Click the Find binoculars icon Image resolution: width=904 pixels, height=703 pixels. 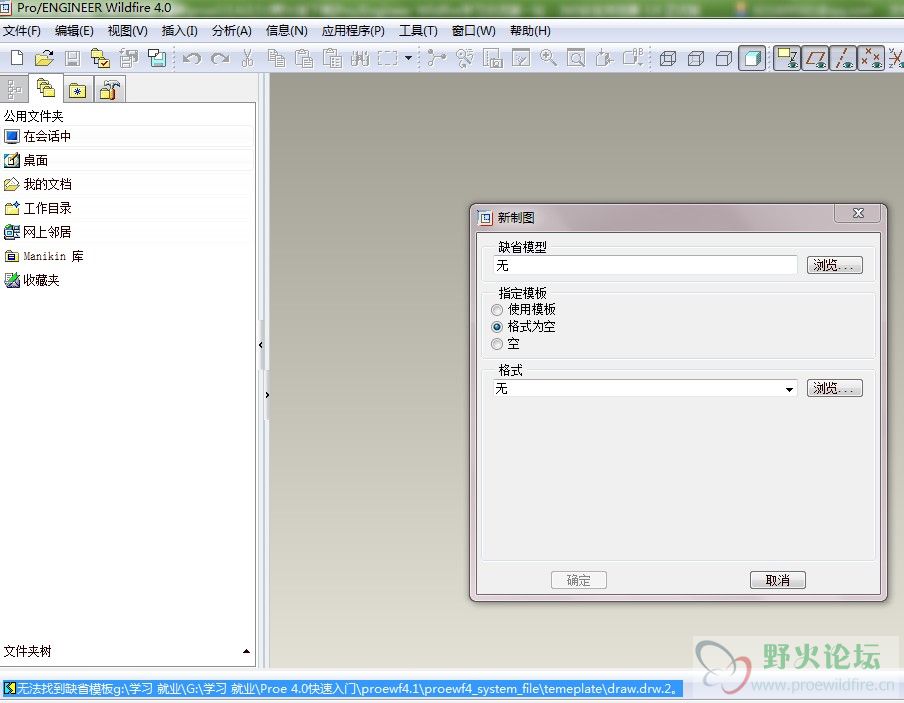pyautogui.click(x=360, y=58)
